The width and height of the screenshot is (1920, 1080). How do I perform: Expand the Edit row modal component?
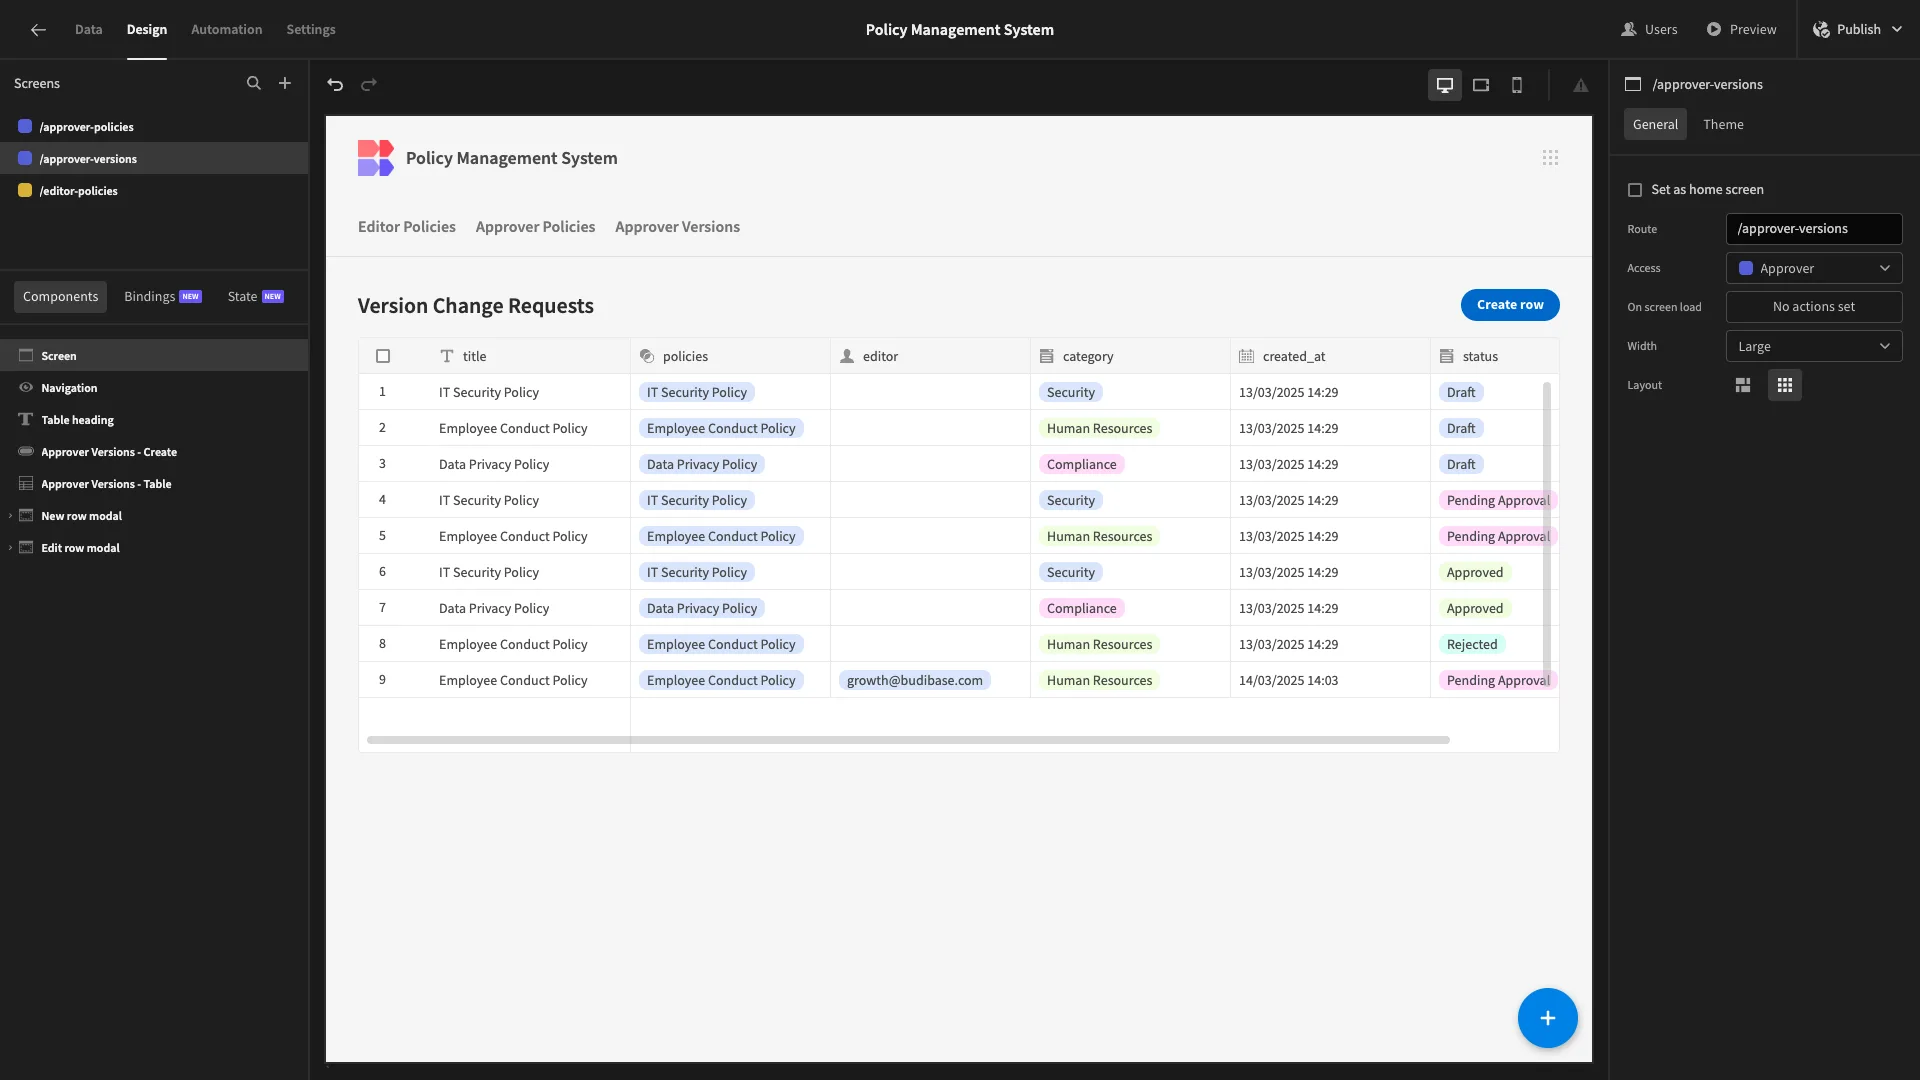pos(10,549)
